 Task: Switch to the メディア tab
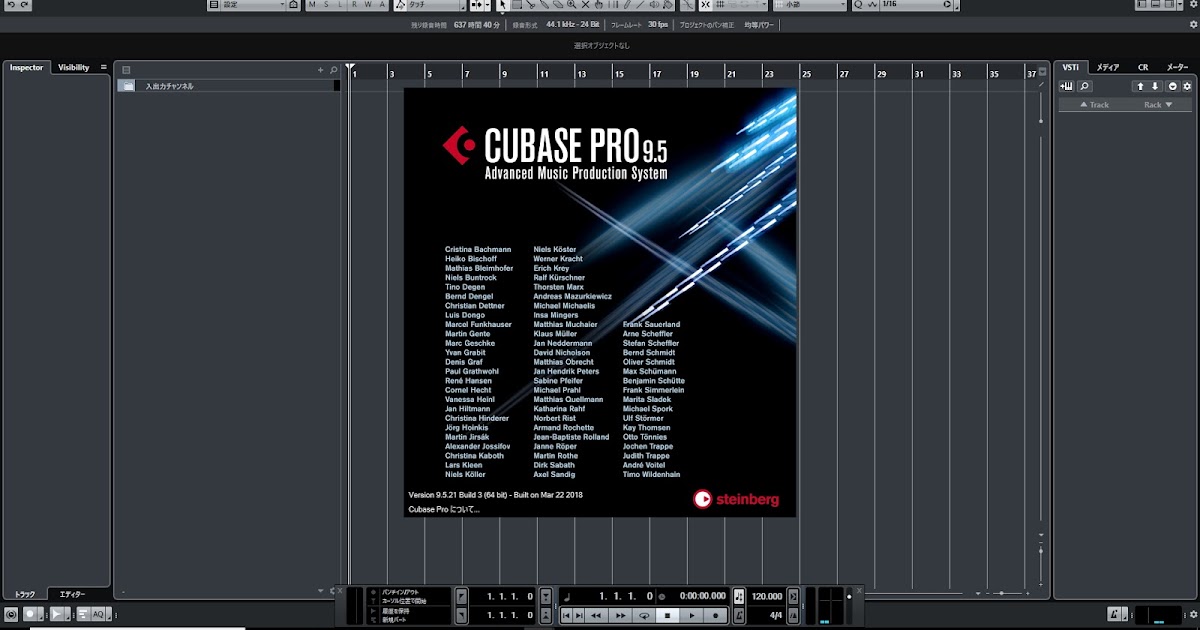(x=1107, y=67)
